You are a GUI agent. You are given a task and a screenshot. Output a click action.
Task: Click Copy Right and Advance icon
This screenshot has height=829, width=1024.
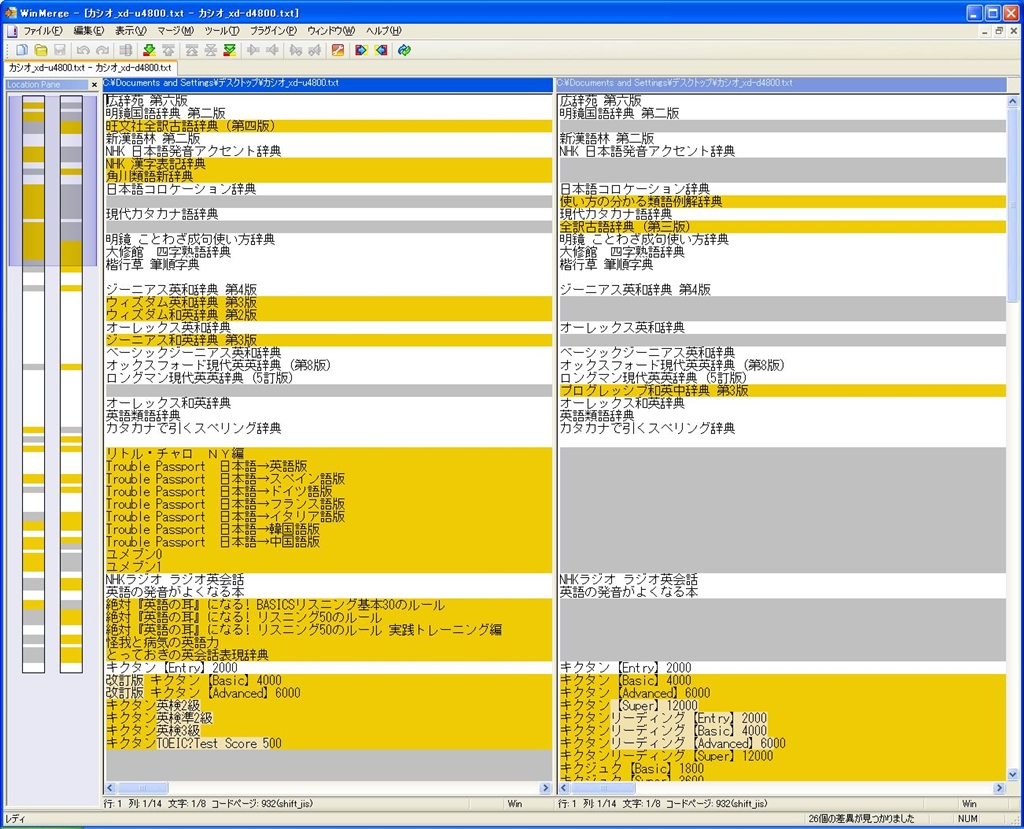point(296,50)
